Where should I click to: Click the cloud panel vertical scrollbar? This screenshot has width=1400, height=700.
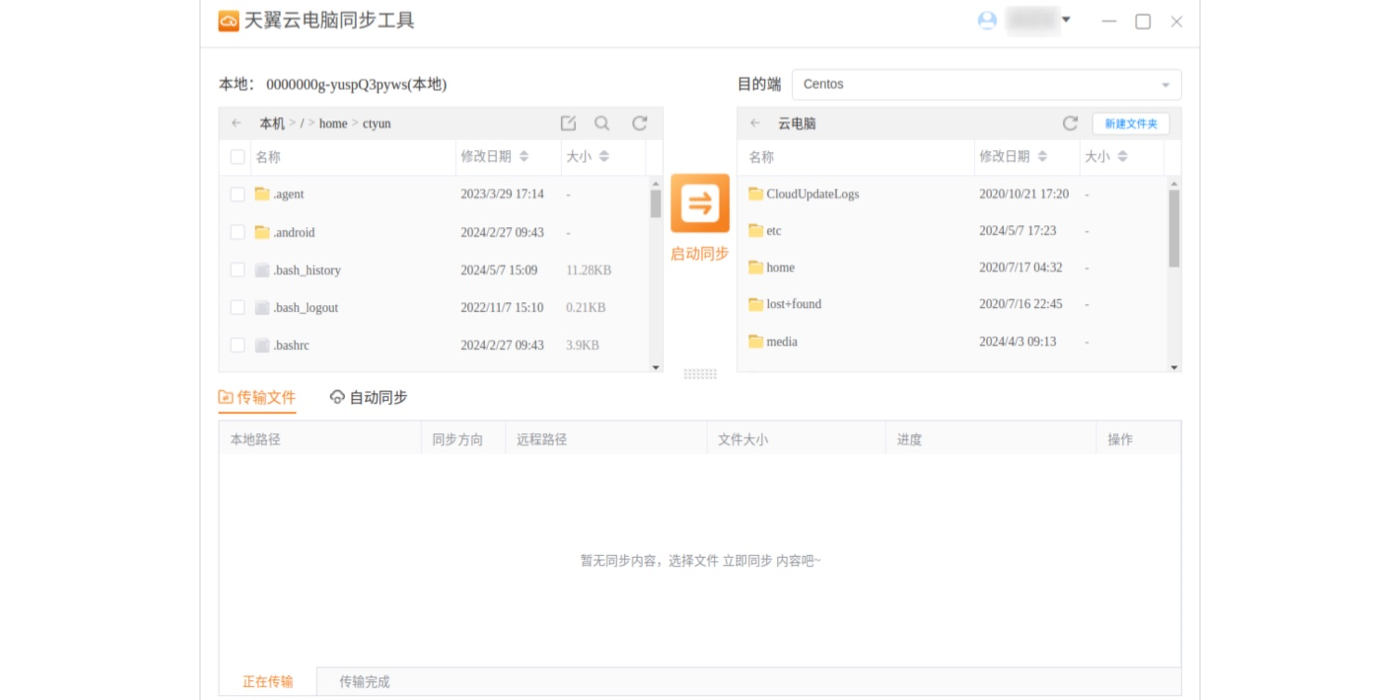[1174, 228]
